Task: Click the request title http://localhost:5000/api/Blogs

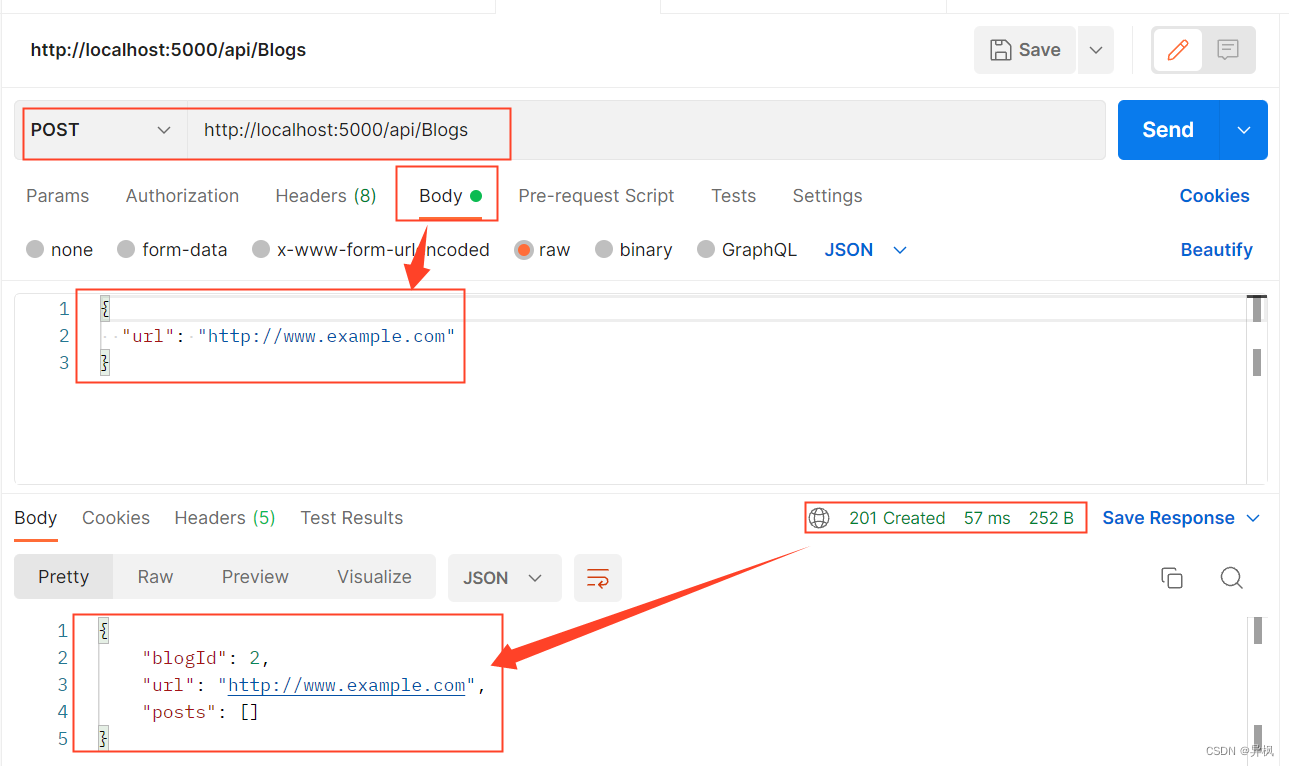Action: pos(168,50)
